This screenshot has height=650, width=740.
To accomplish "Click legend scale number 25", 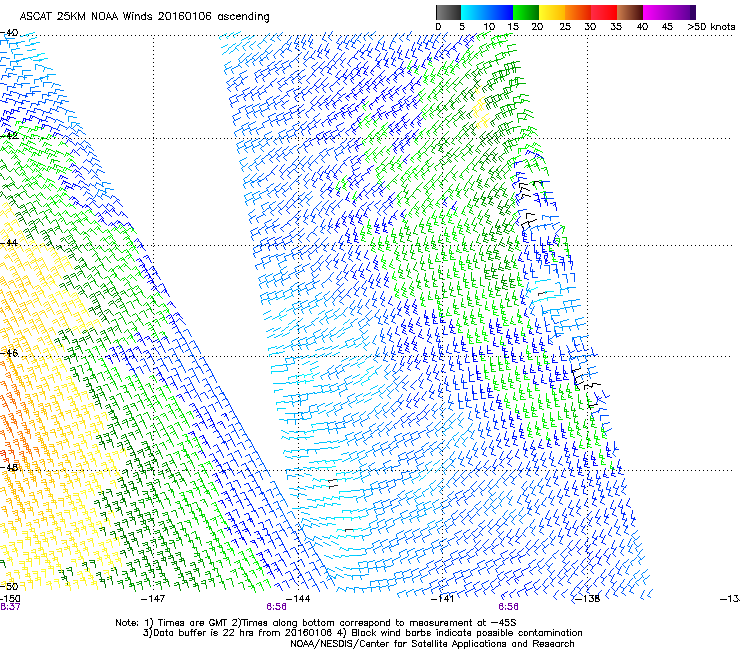I will pos(565,26).
